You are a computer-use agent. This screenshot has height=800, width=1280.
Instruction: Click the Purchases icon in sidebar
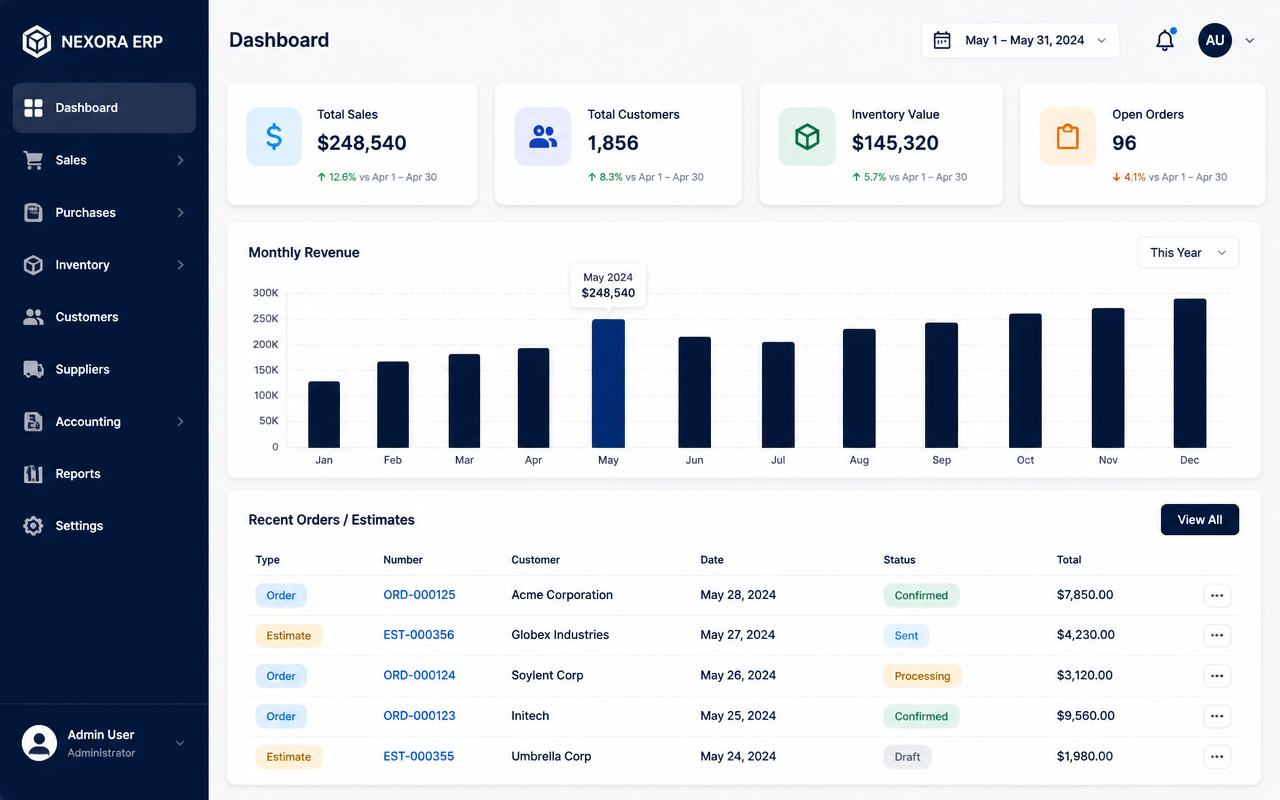(x=33, y=212)
